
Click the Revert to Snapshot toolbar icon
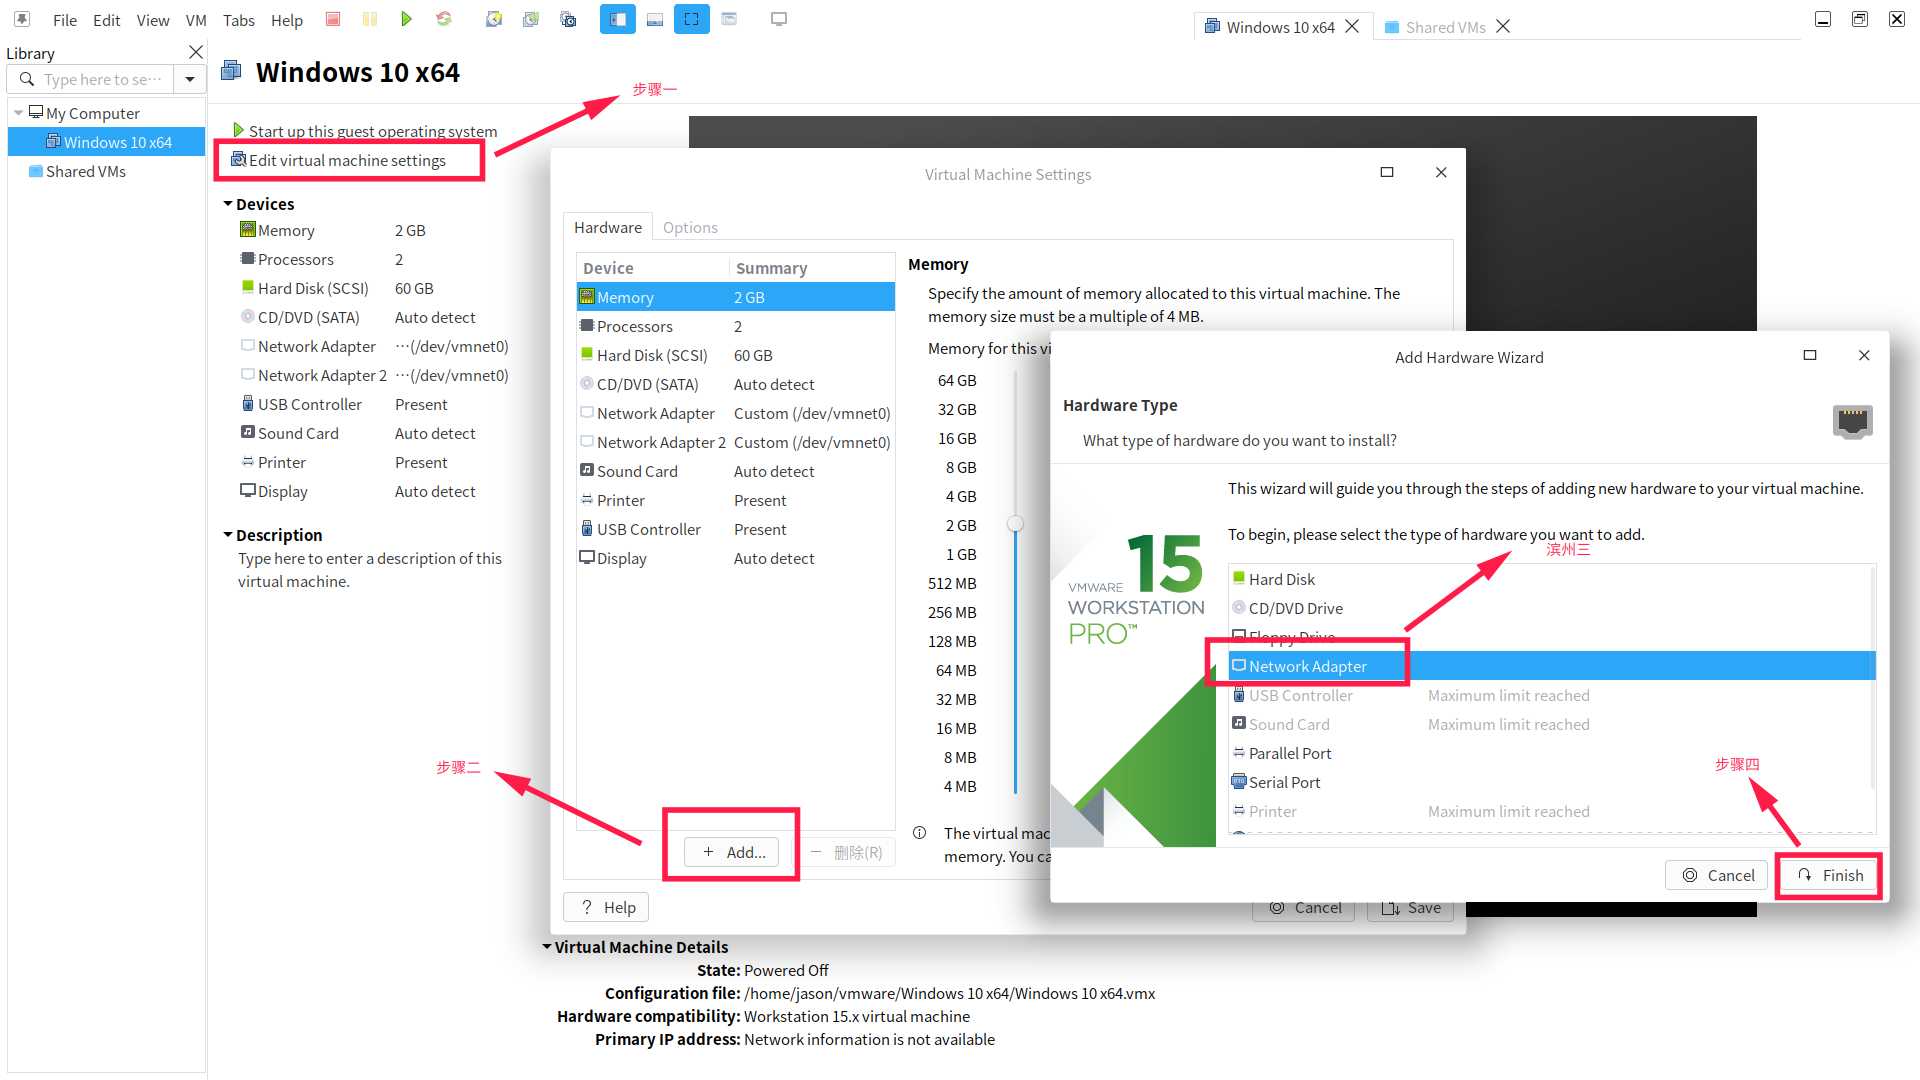[531, 19]
